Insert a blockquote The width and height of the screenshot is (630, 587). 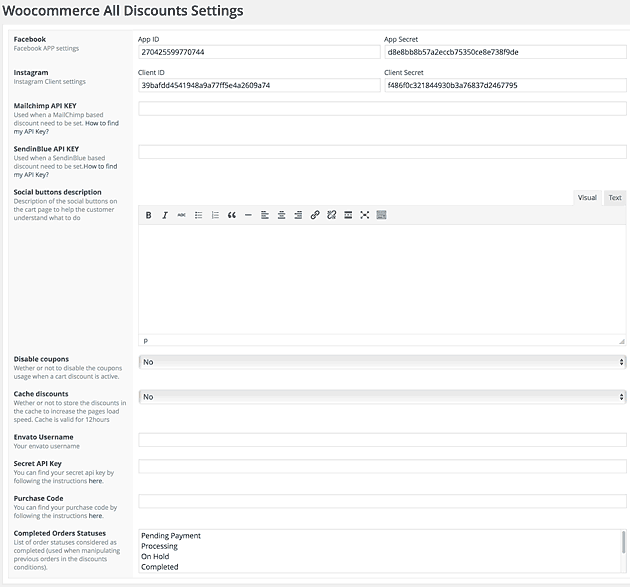point(232,215)
